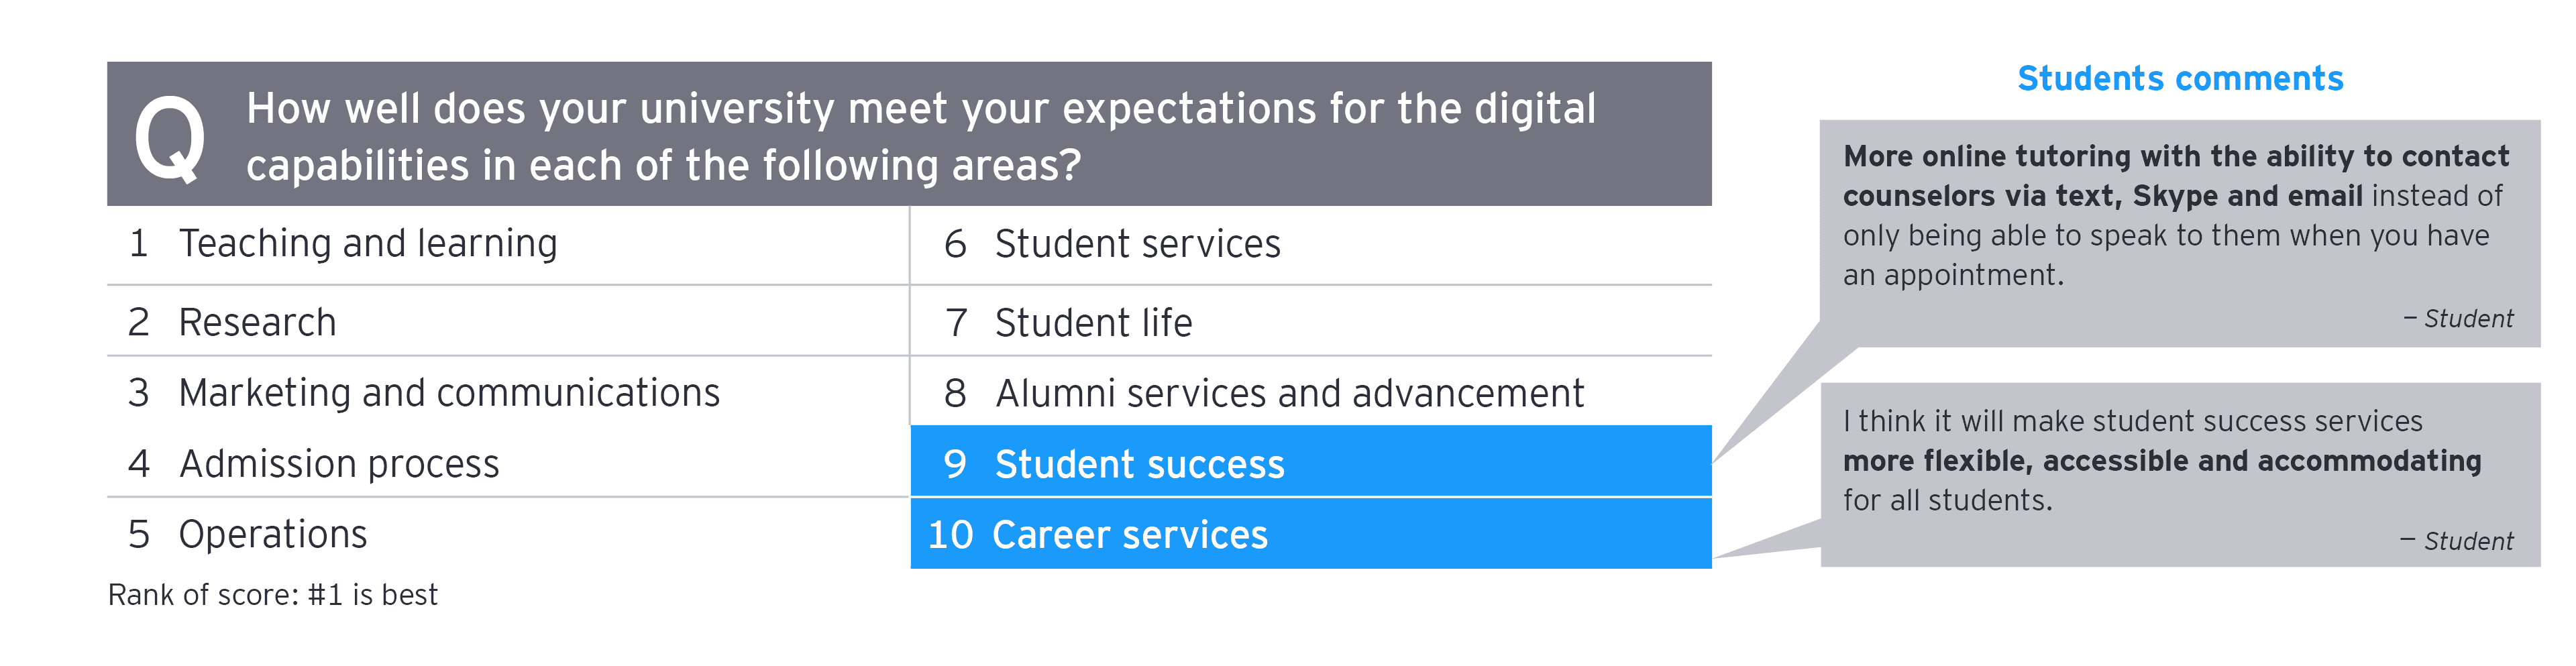
Task: Click the Student life row
Action: 1093,323
